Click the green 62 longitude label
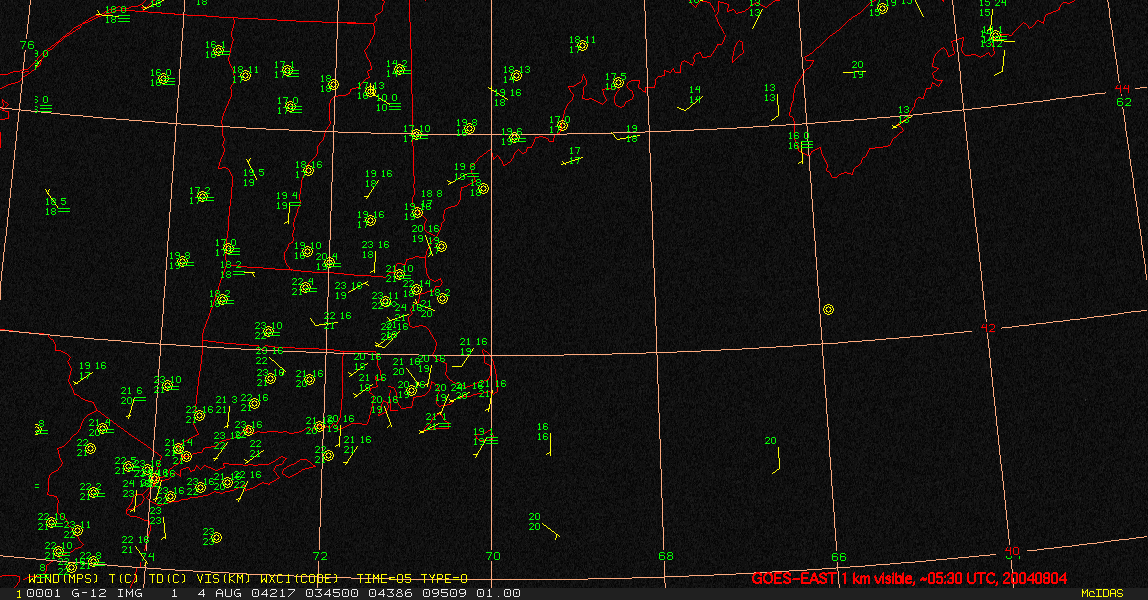This screenshot has height=600, width=1148. pos(1124,102)
